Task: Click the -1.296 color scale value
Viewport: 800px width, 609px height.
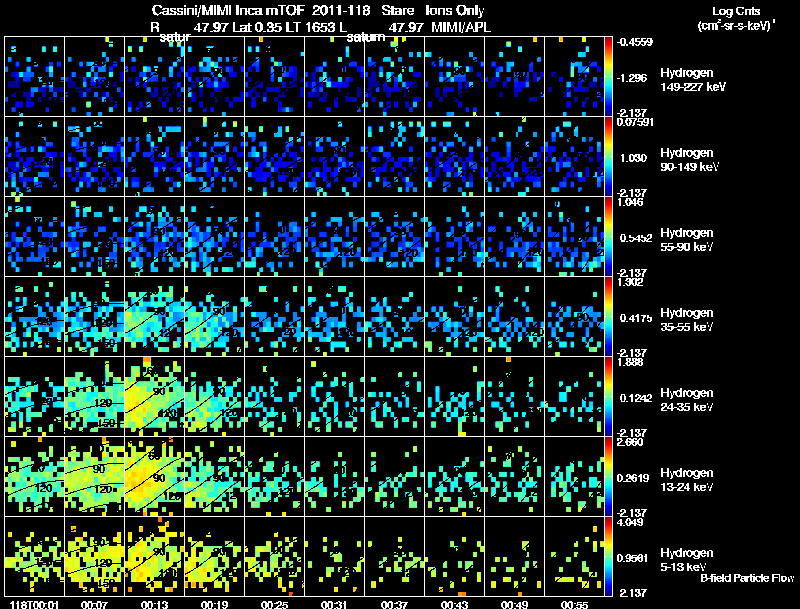Action: (x=633, y=78)
